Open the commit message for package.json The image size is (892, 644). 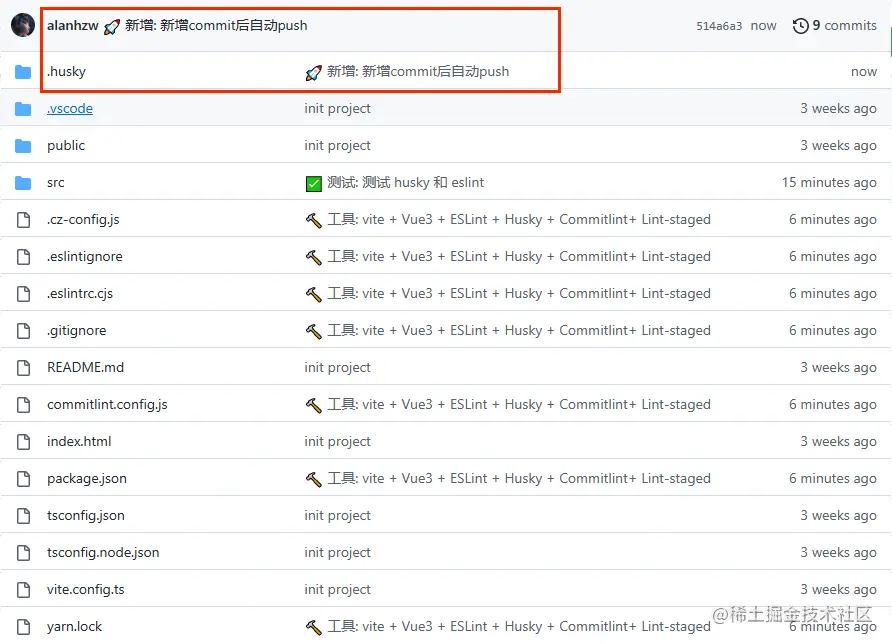[x=519, y=478]
